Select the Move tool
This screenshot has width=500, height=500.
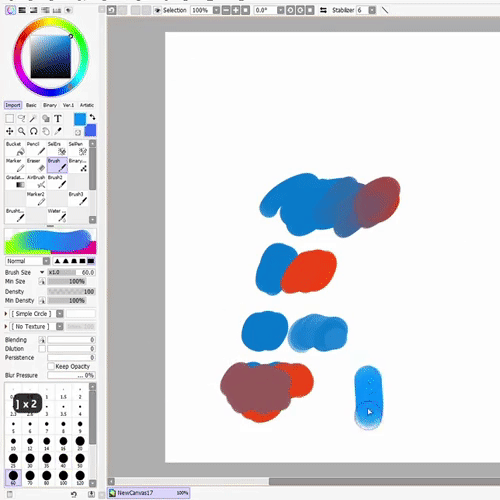coord(10,131)
